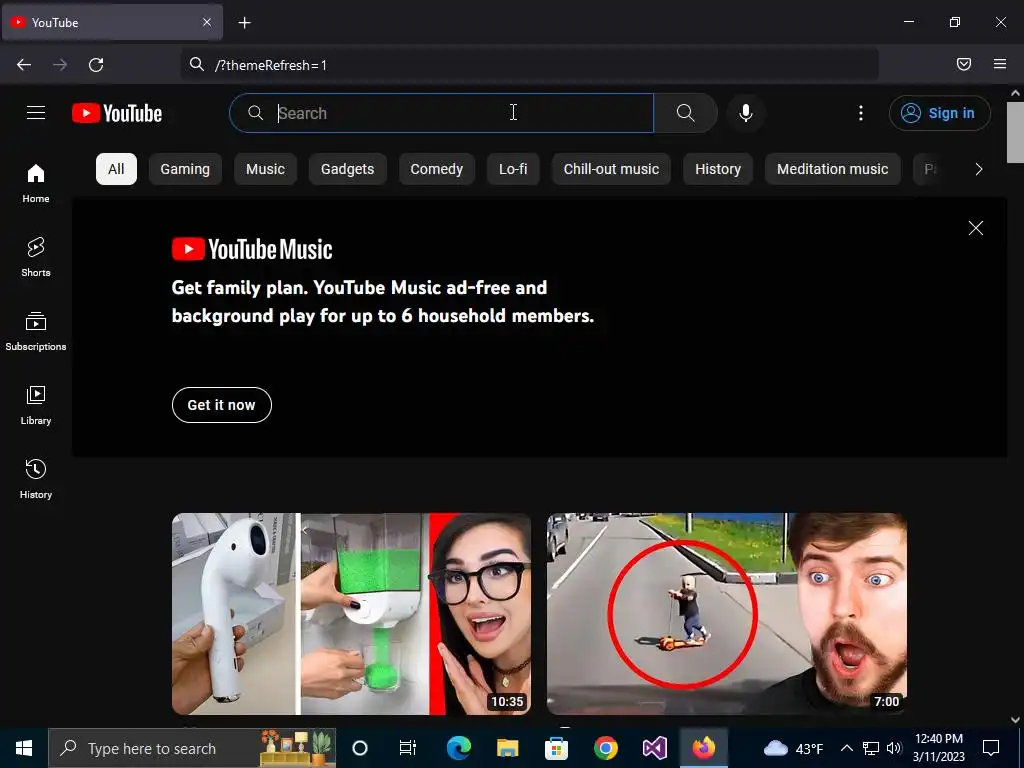Open Shorts in sidebar
Screen dimensions: 1024x768
pos(36,257)
